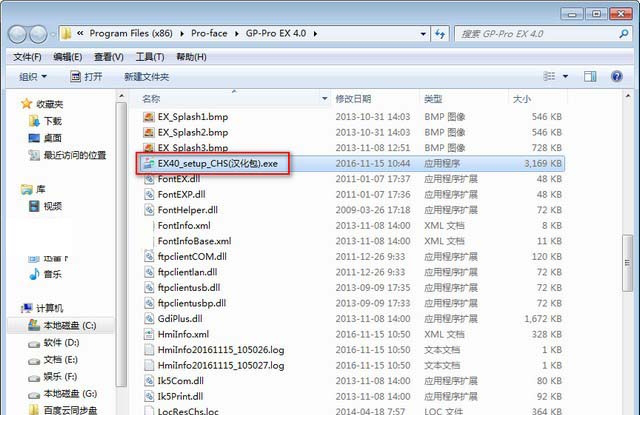The image size is (640, 431).
Task: Open 百度云同步盘 folder in sidebar
Action: (x=63, y=410)
